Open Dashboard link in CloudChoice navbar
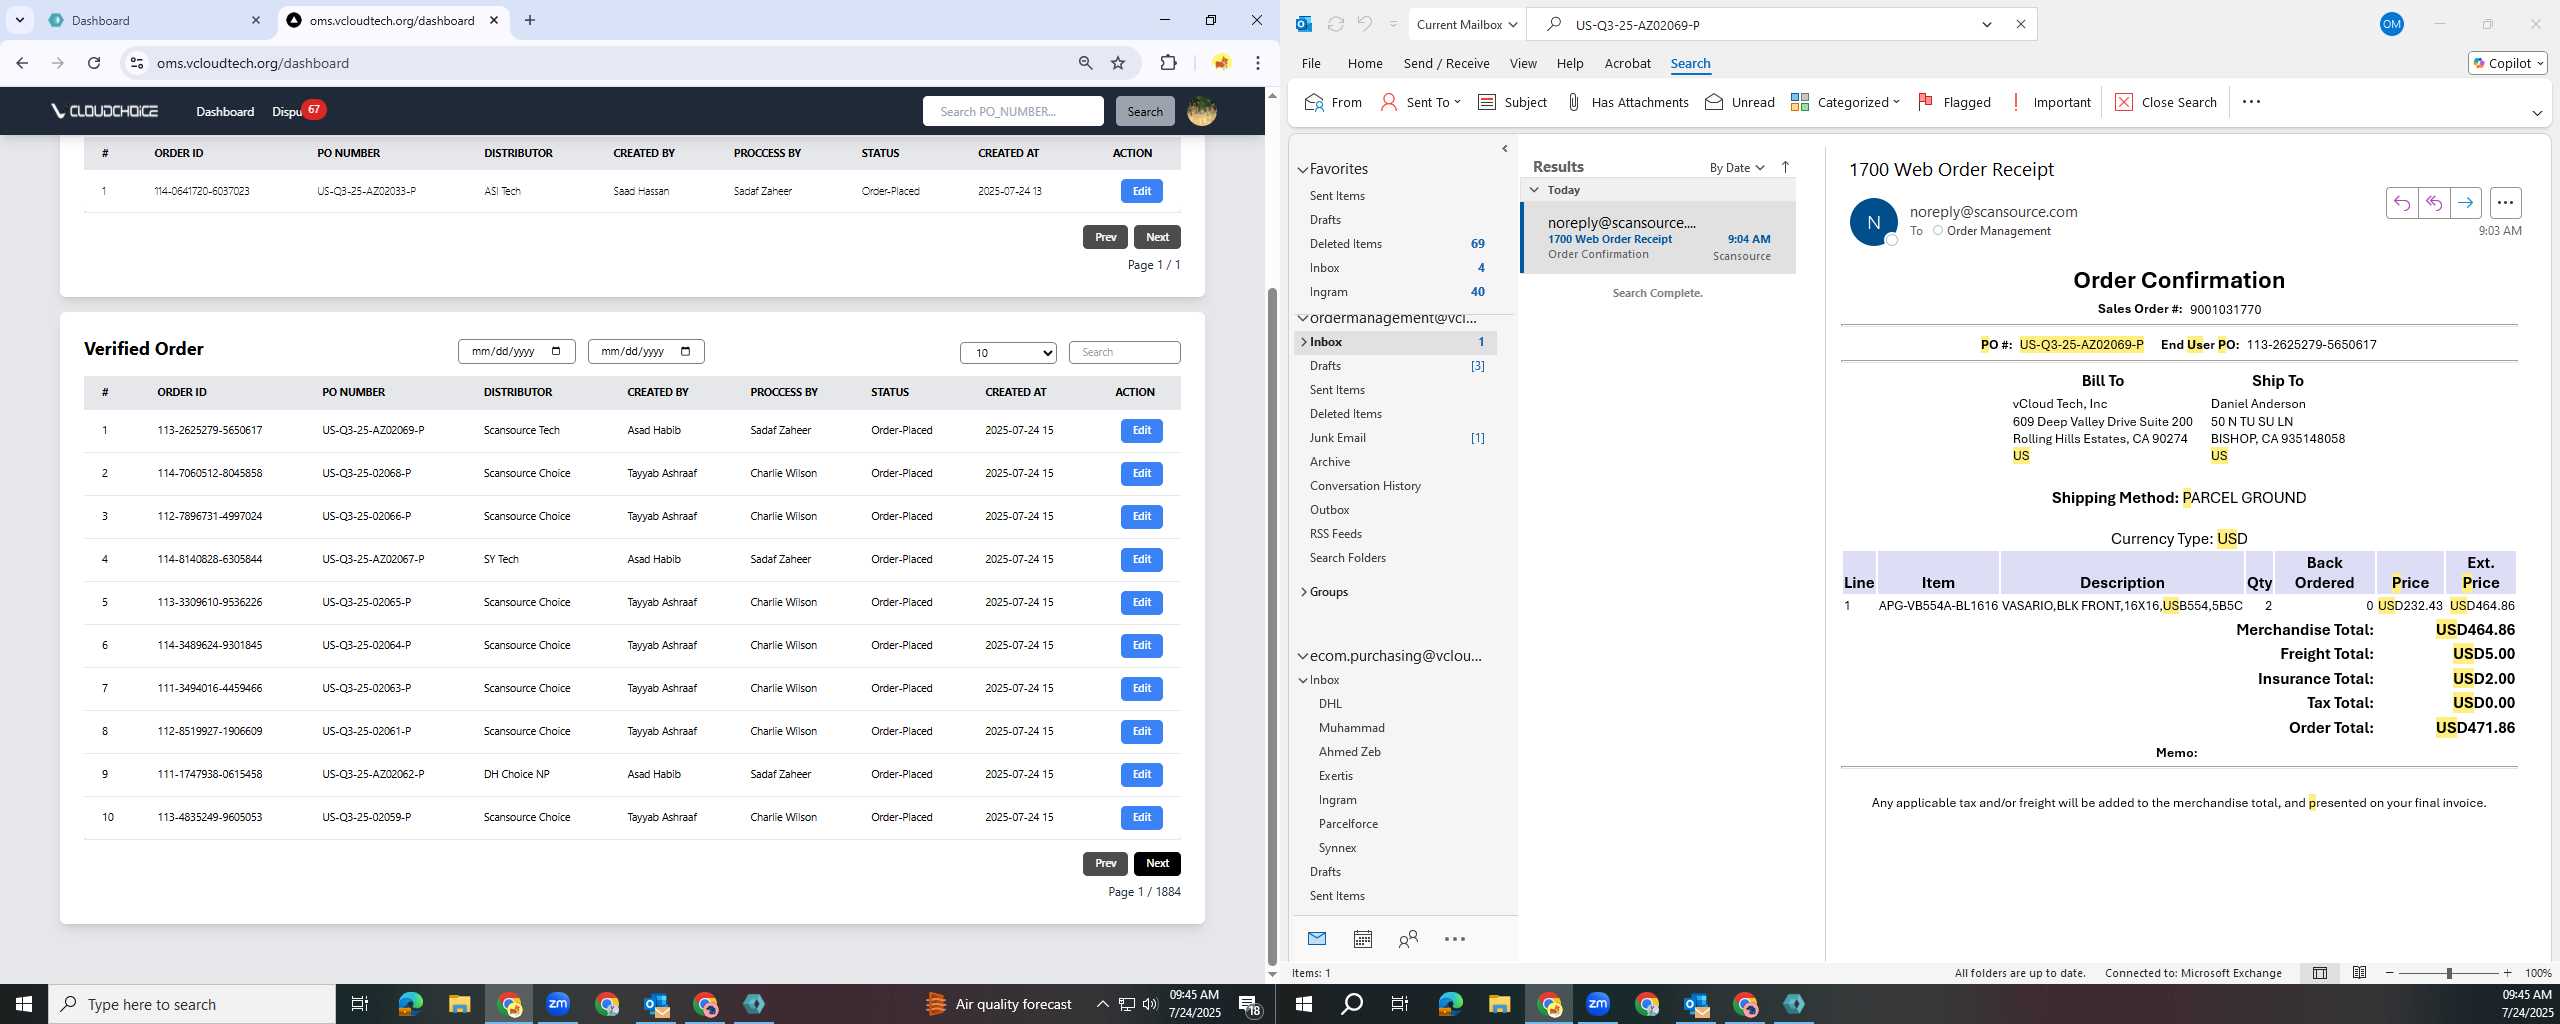Viewport: 2560px width, 1024px height. click(x=225, y=111)
